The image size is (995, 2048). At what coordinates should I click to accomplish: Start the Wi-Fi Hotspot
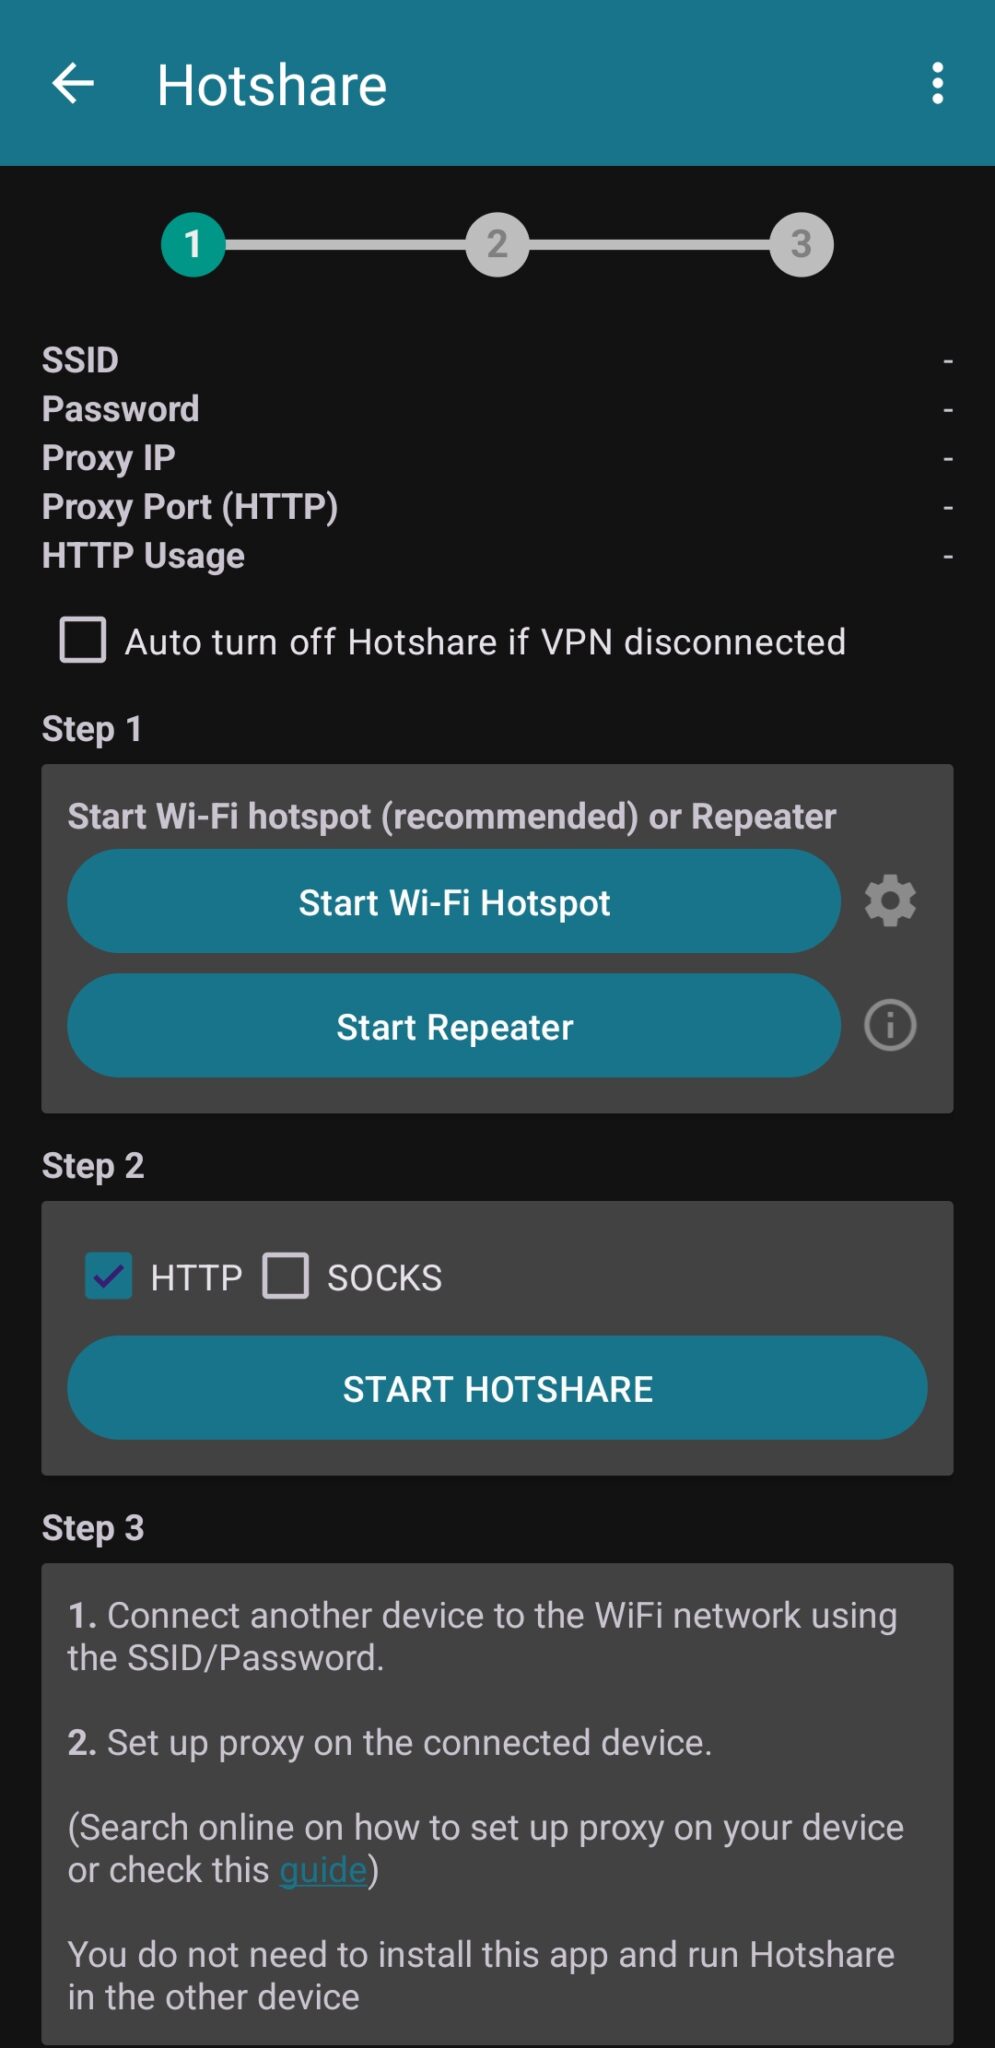(x=454, y=901)
